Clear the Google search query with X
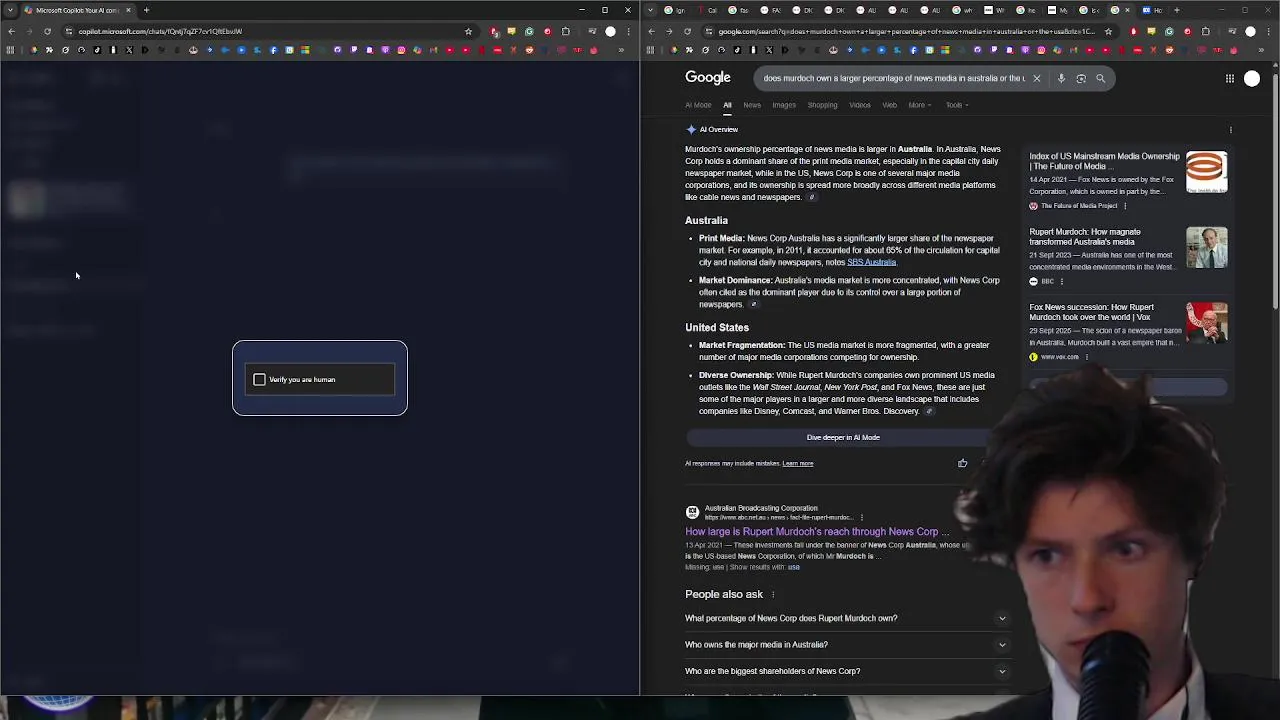1280x720 pixels. click(x=1036, y=78)
